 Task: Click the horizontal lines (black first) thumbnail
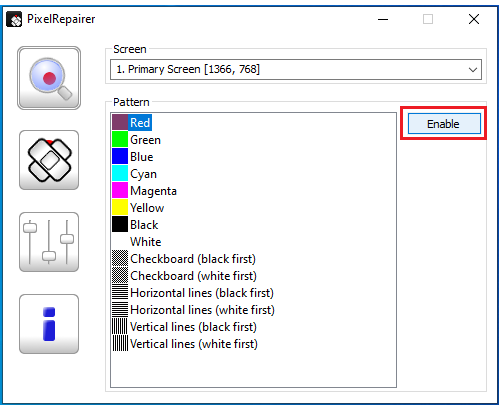pos(120,292)
